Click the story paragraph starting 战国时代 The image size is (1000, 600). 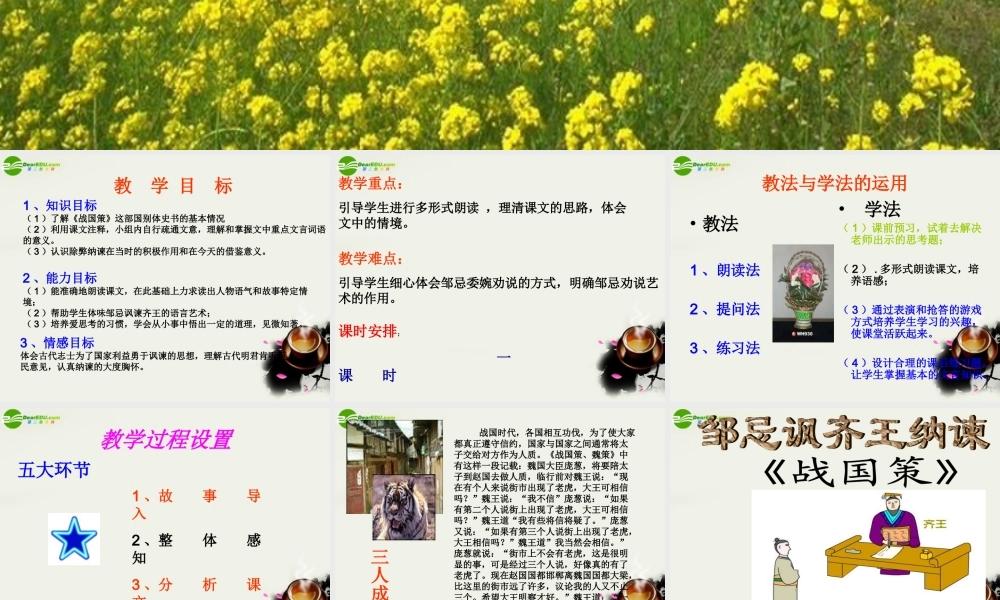click(545, 514)
